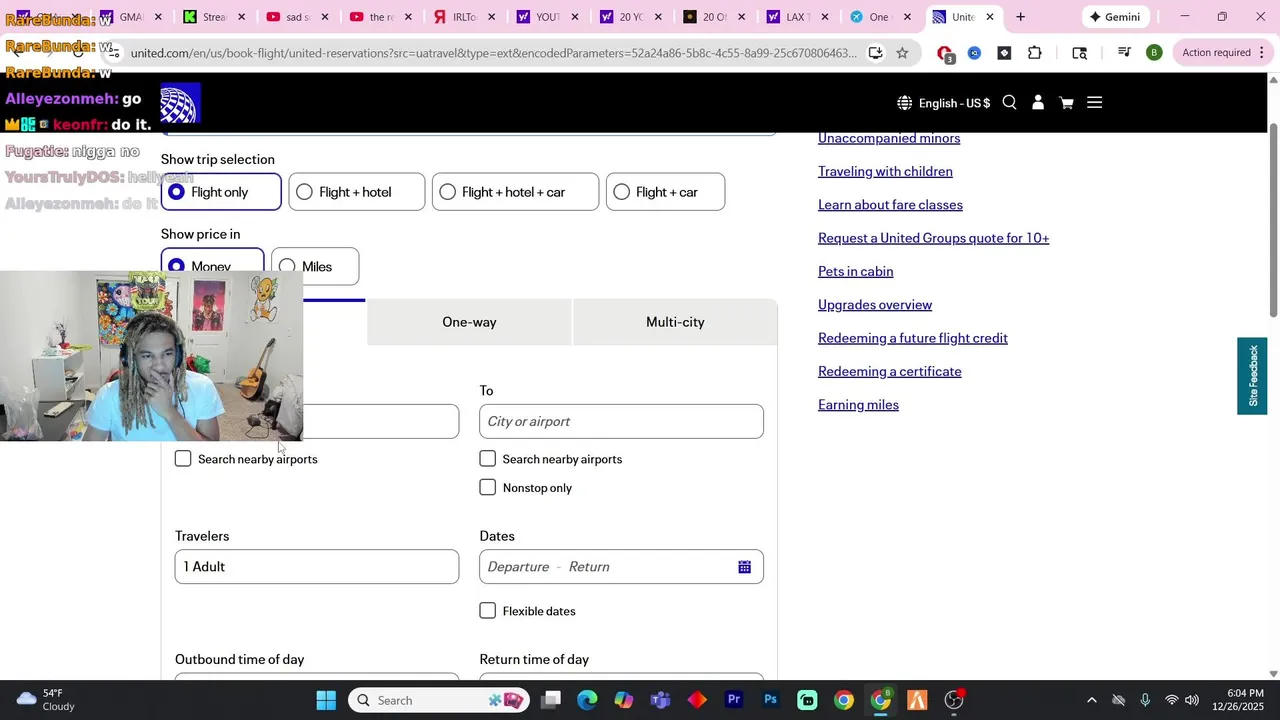The image size is (1280, 720).
Task: Choose Miles for show price in
Action: pyautogui.click(x=315, y=266)
